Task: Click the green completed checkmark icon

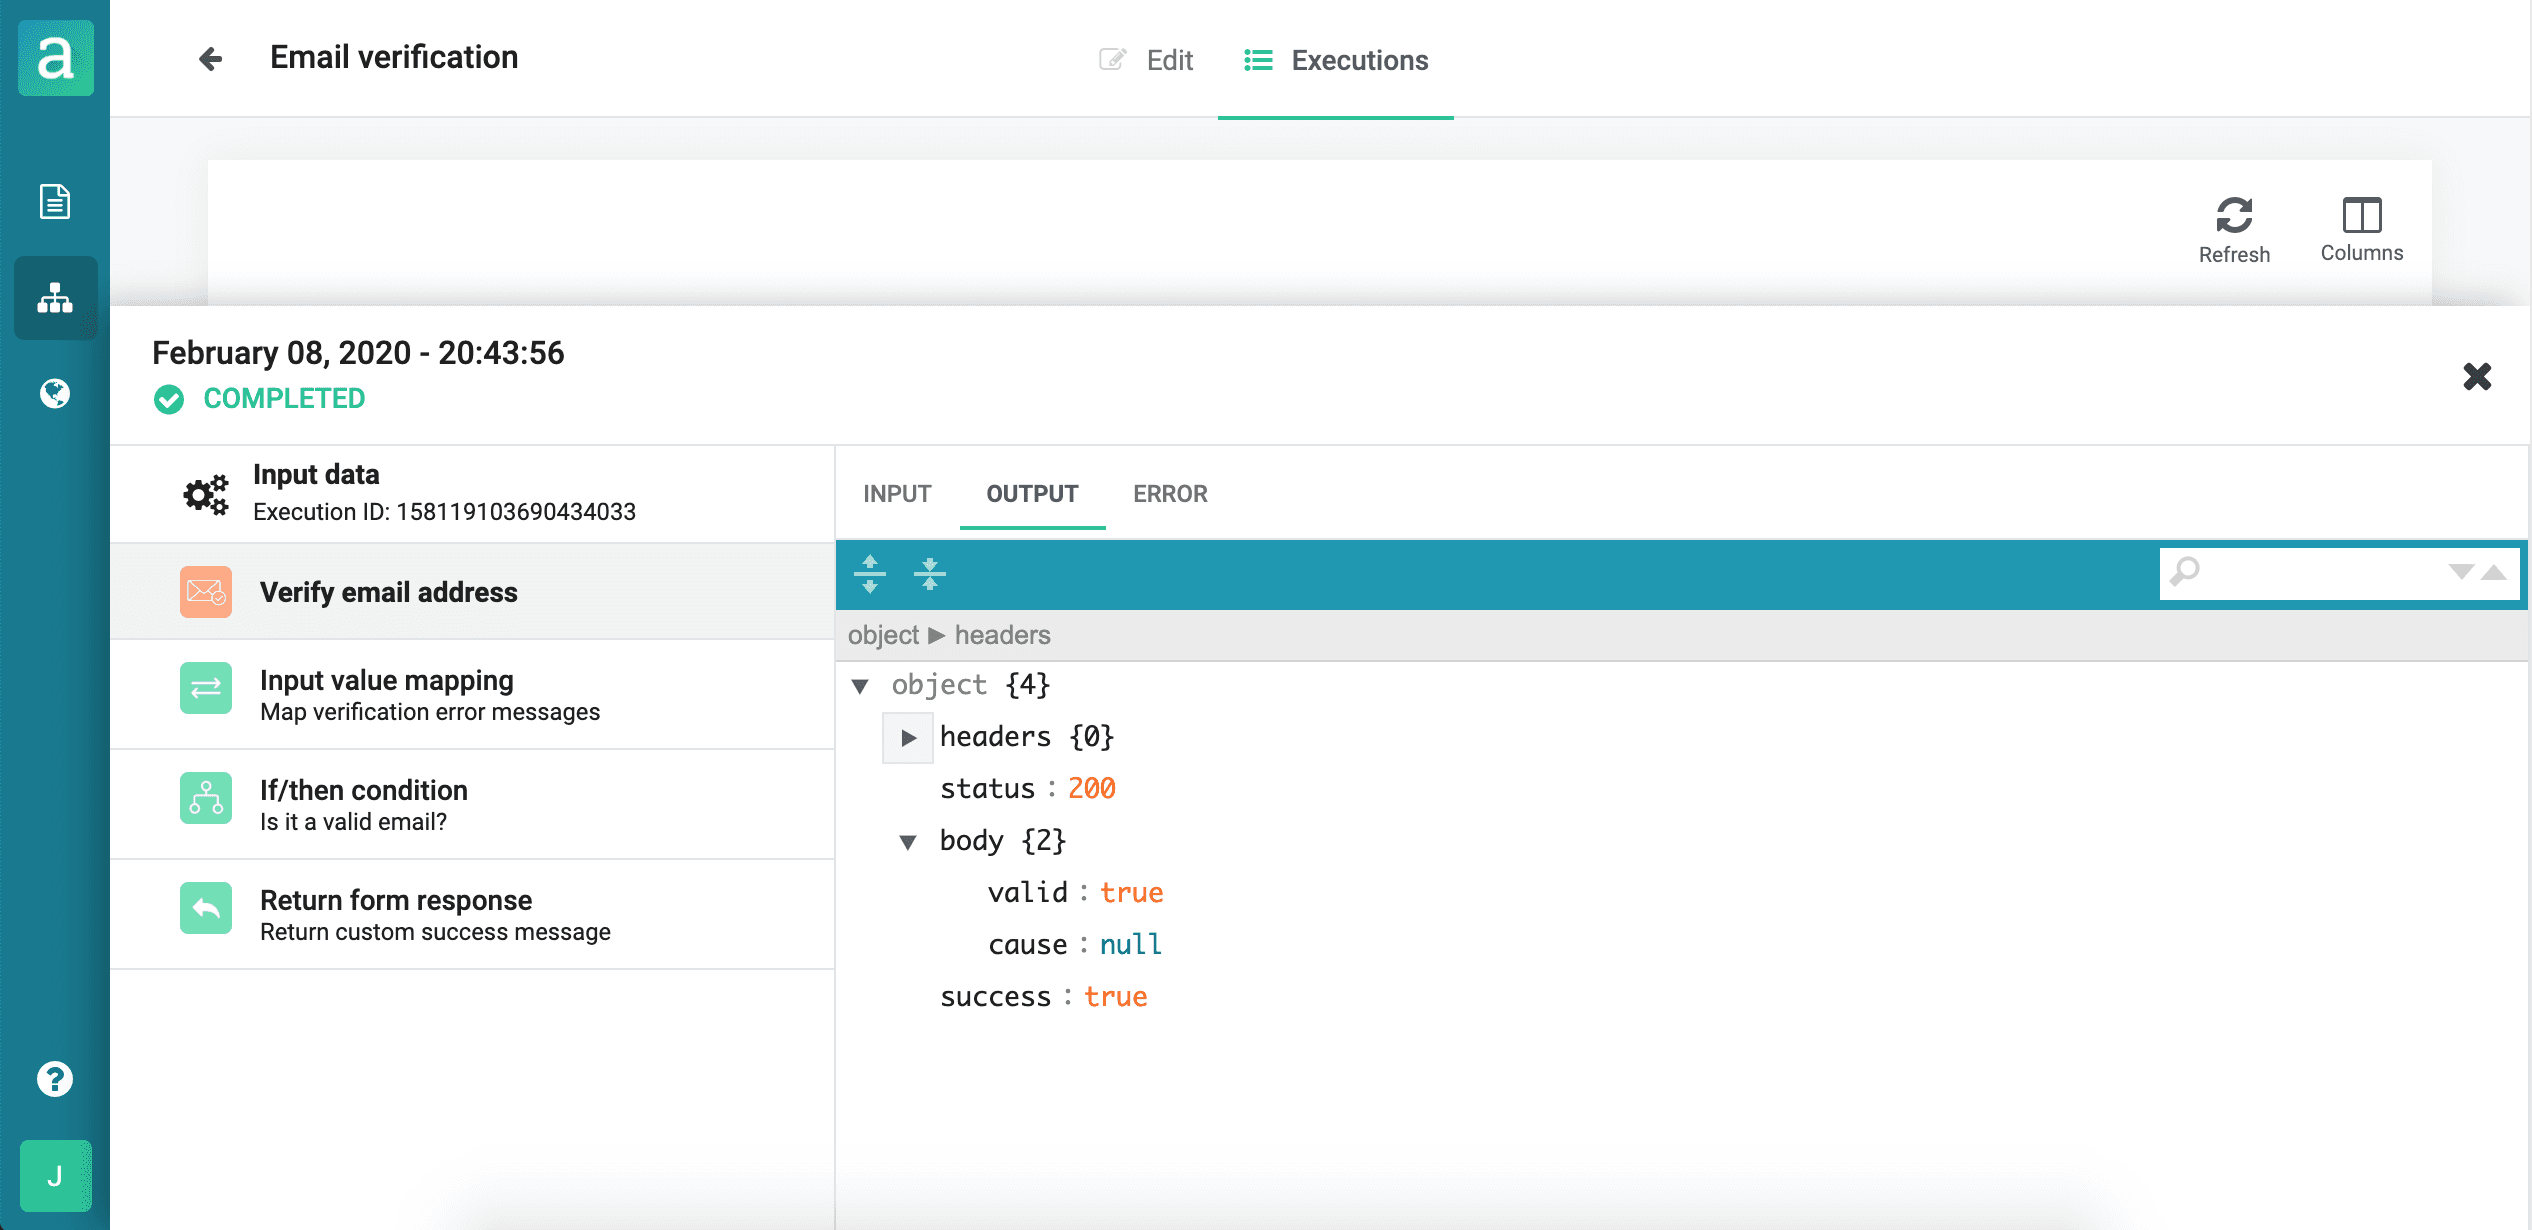Action: 169,399
